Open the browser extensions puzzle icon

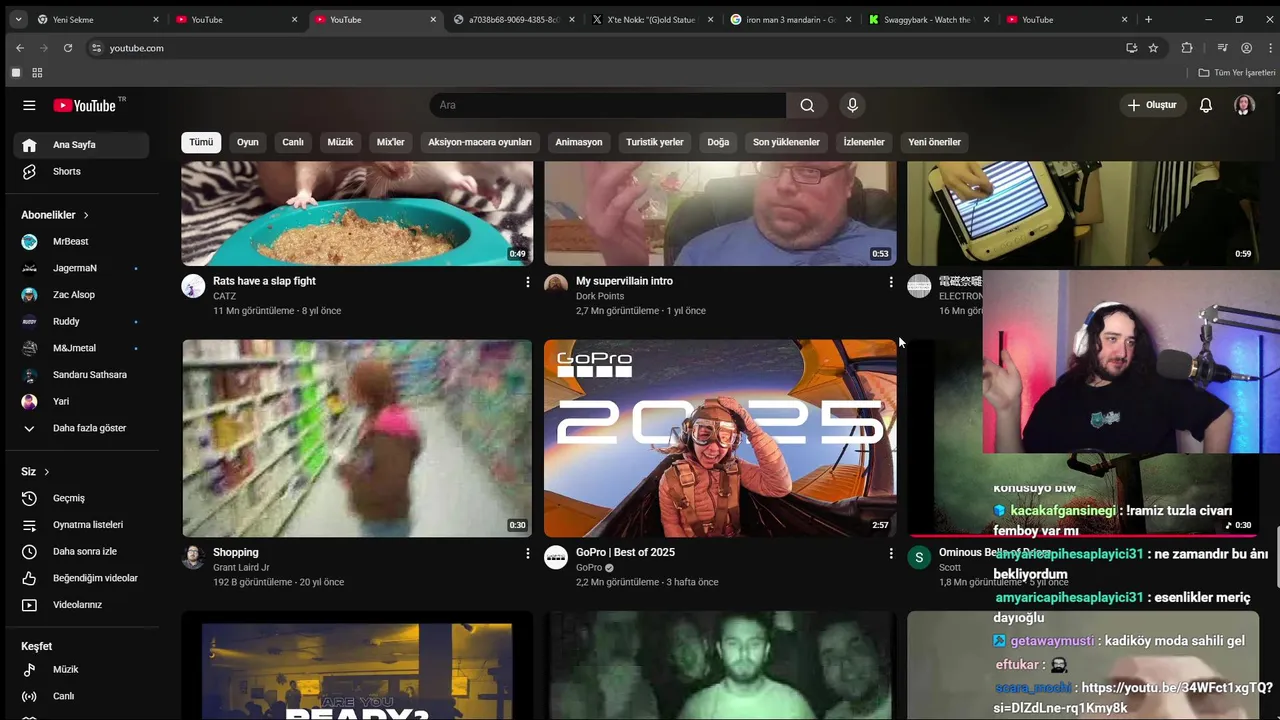point(1187,48)
